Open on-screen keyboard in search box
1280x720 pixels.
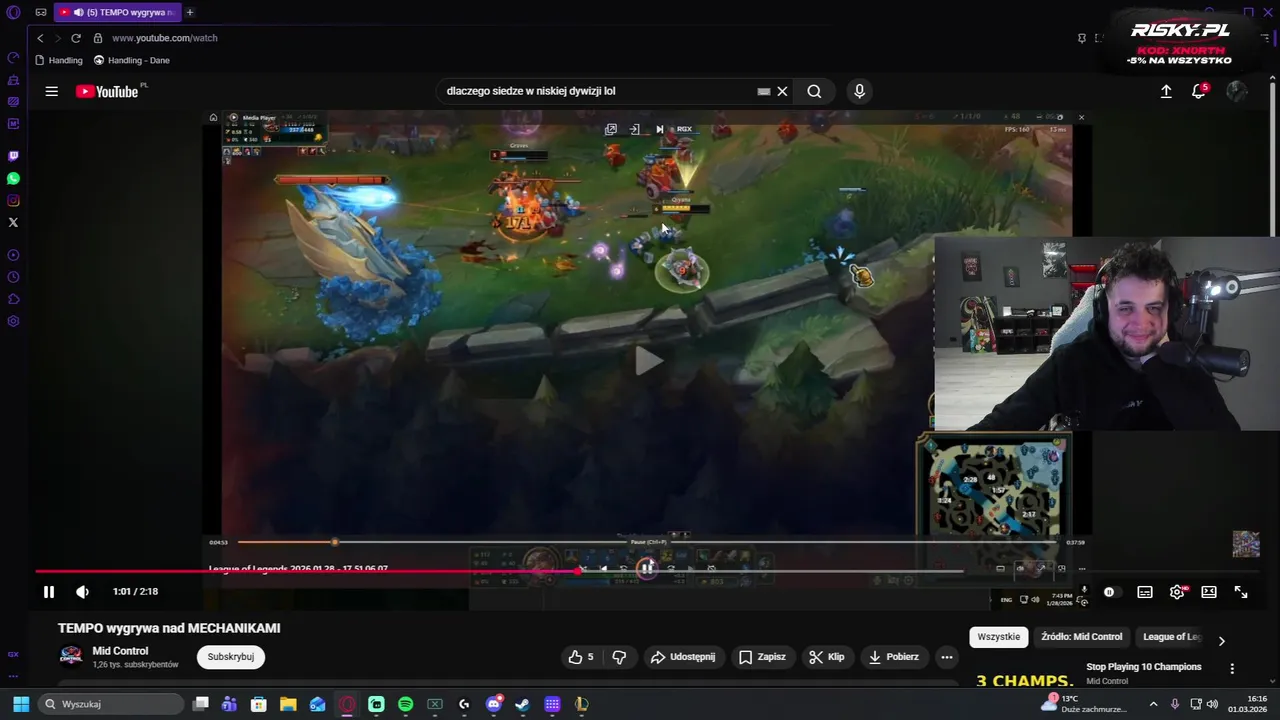(764, 91)
